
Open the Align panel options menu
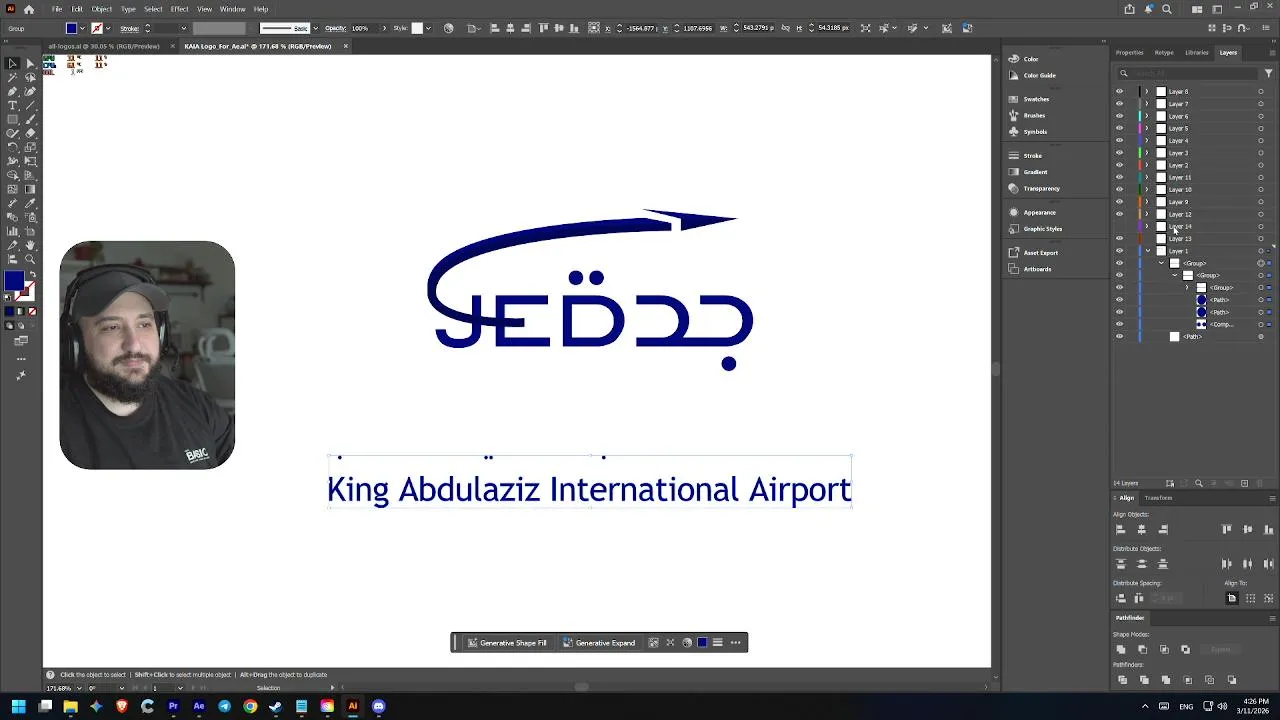click(1272, 498)
